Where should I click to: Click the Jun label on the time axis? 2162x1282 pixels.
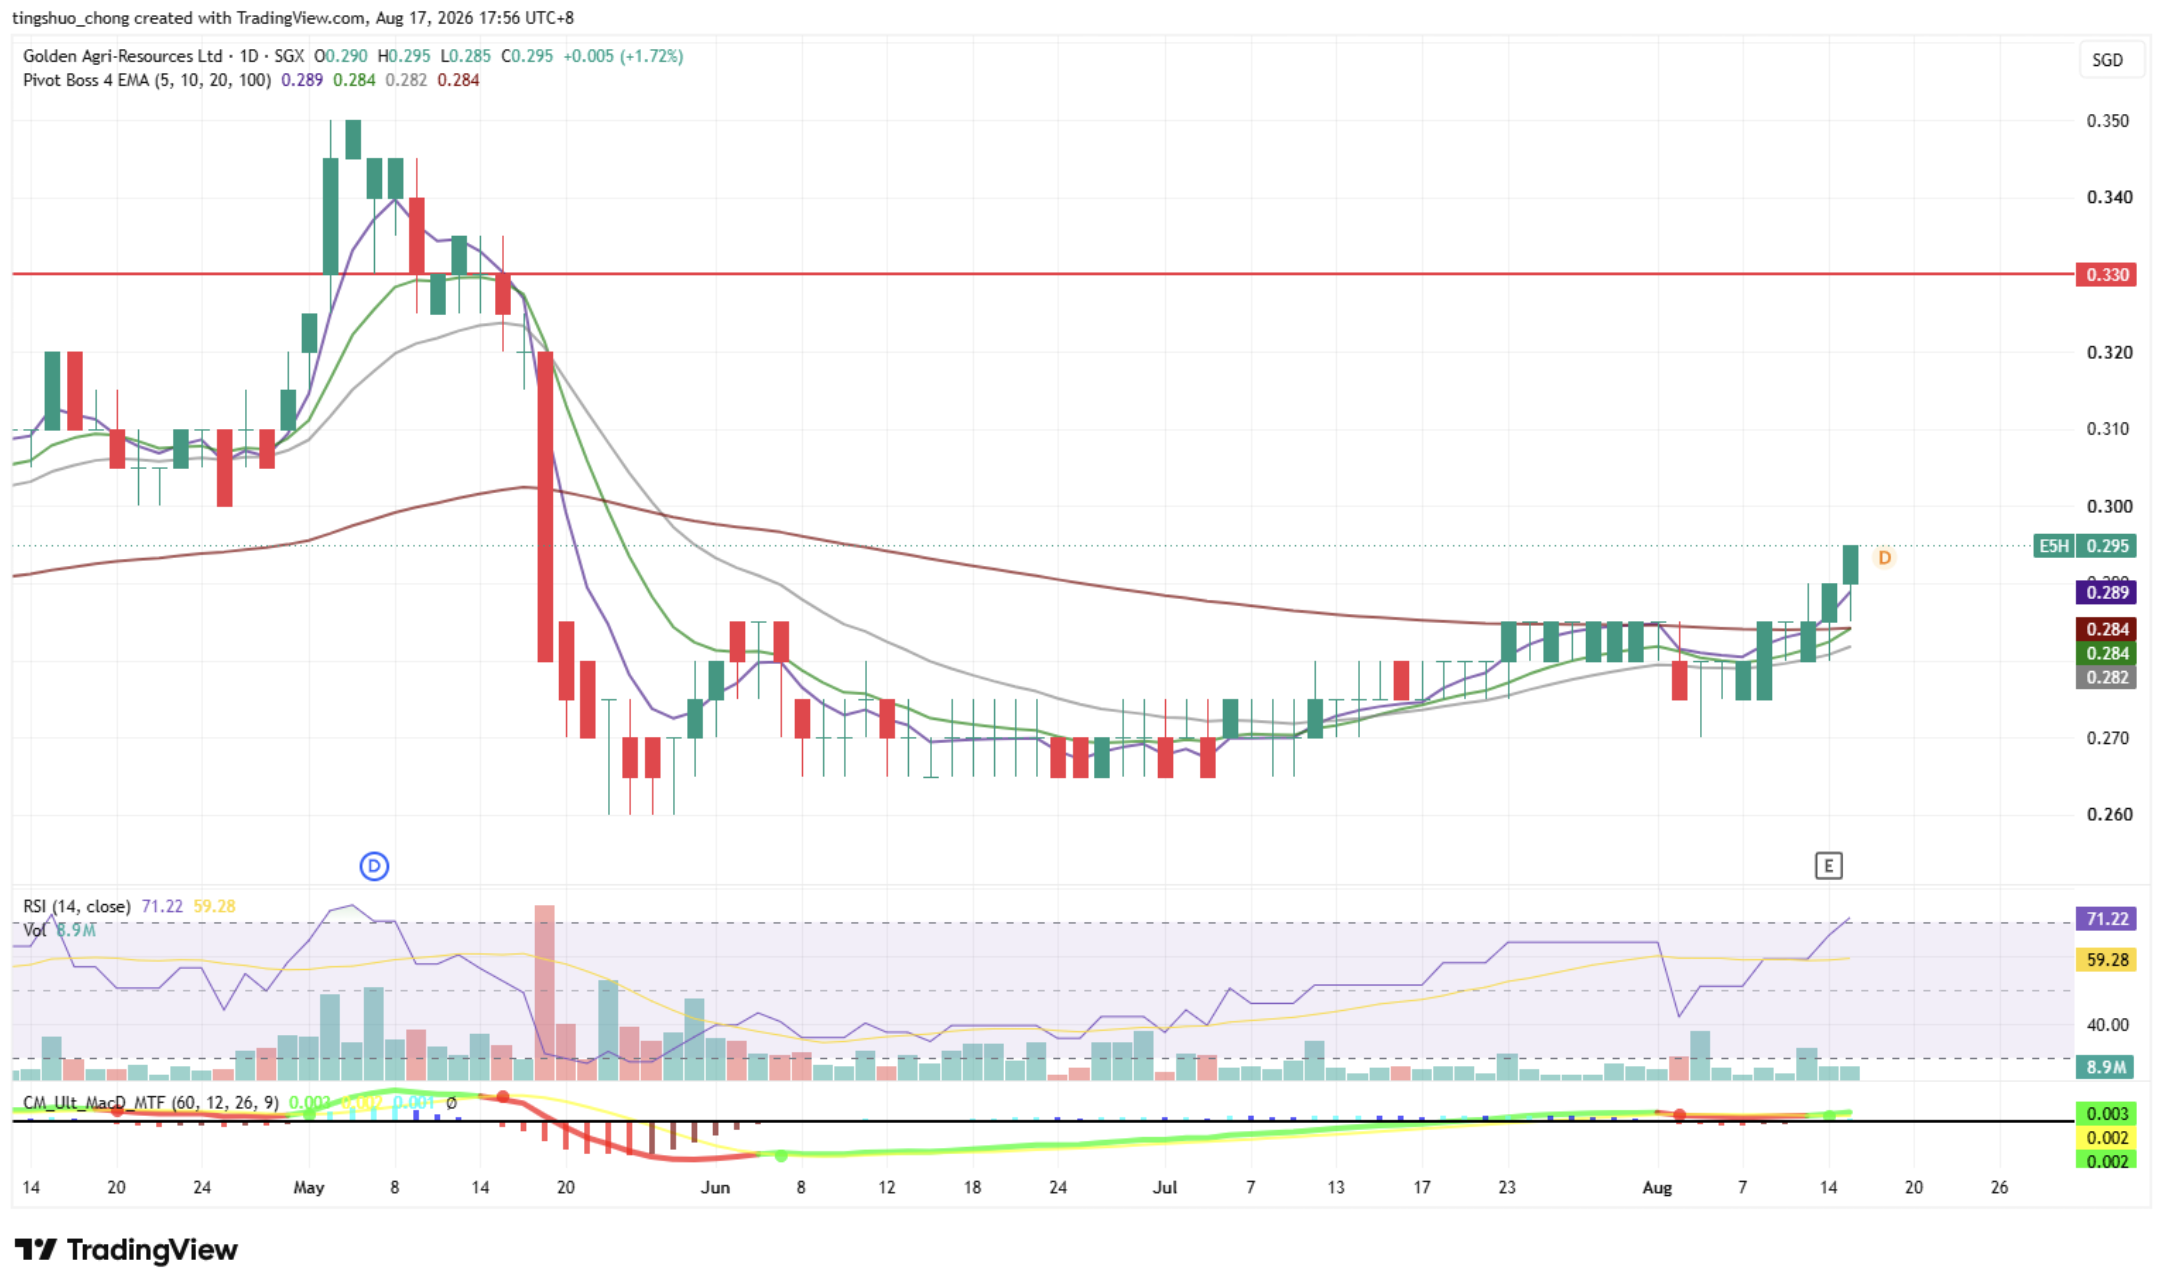pos(715,1188)
